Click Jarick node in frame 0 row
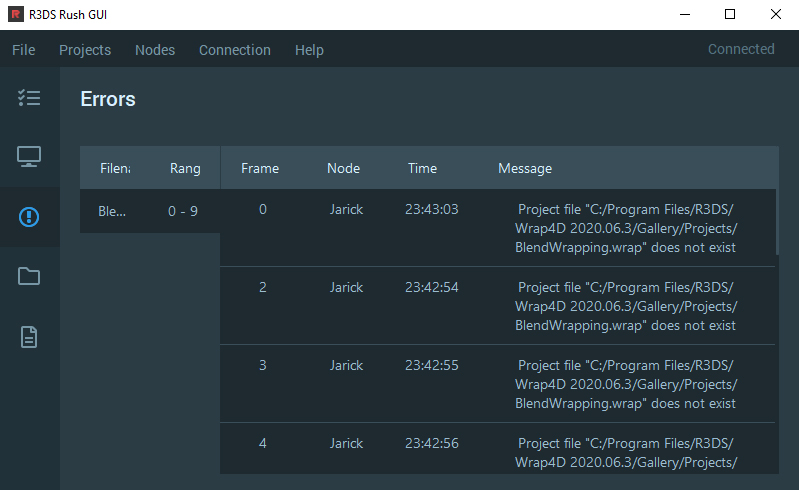This screenshot has height=490, width=799. coord(347,209)
